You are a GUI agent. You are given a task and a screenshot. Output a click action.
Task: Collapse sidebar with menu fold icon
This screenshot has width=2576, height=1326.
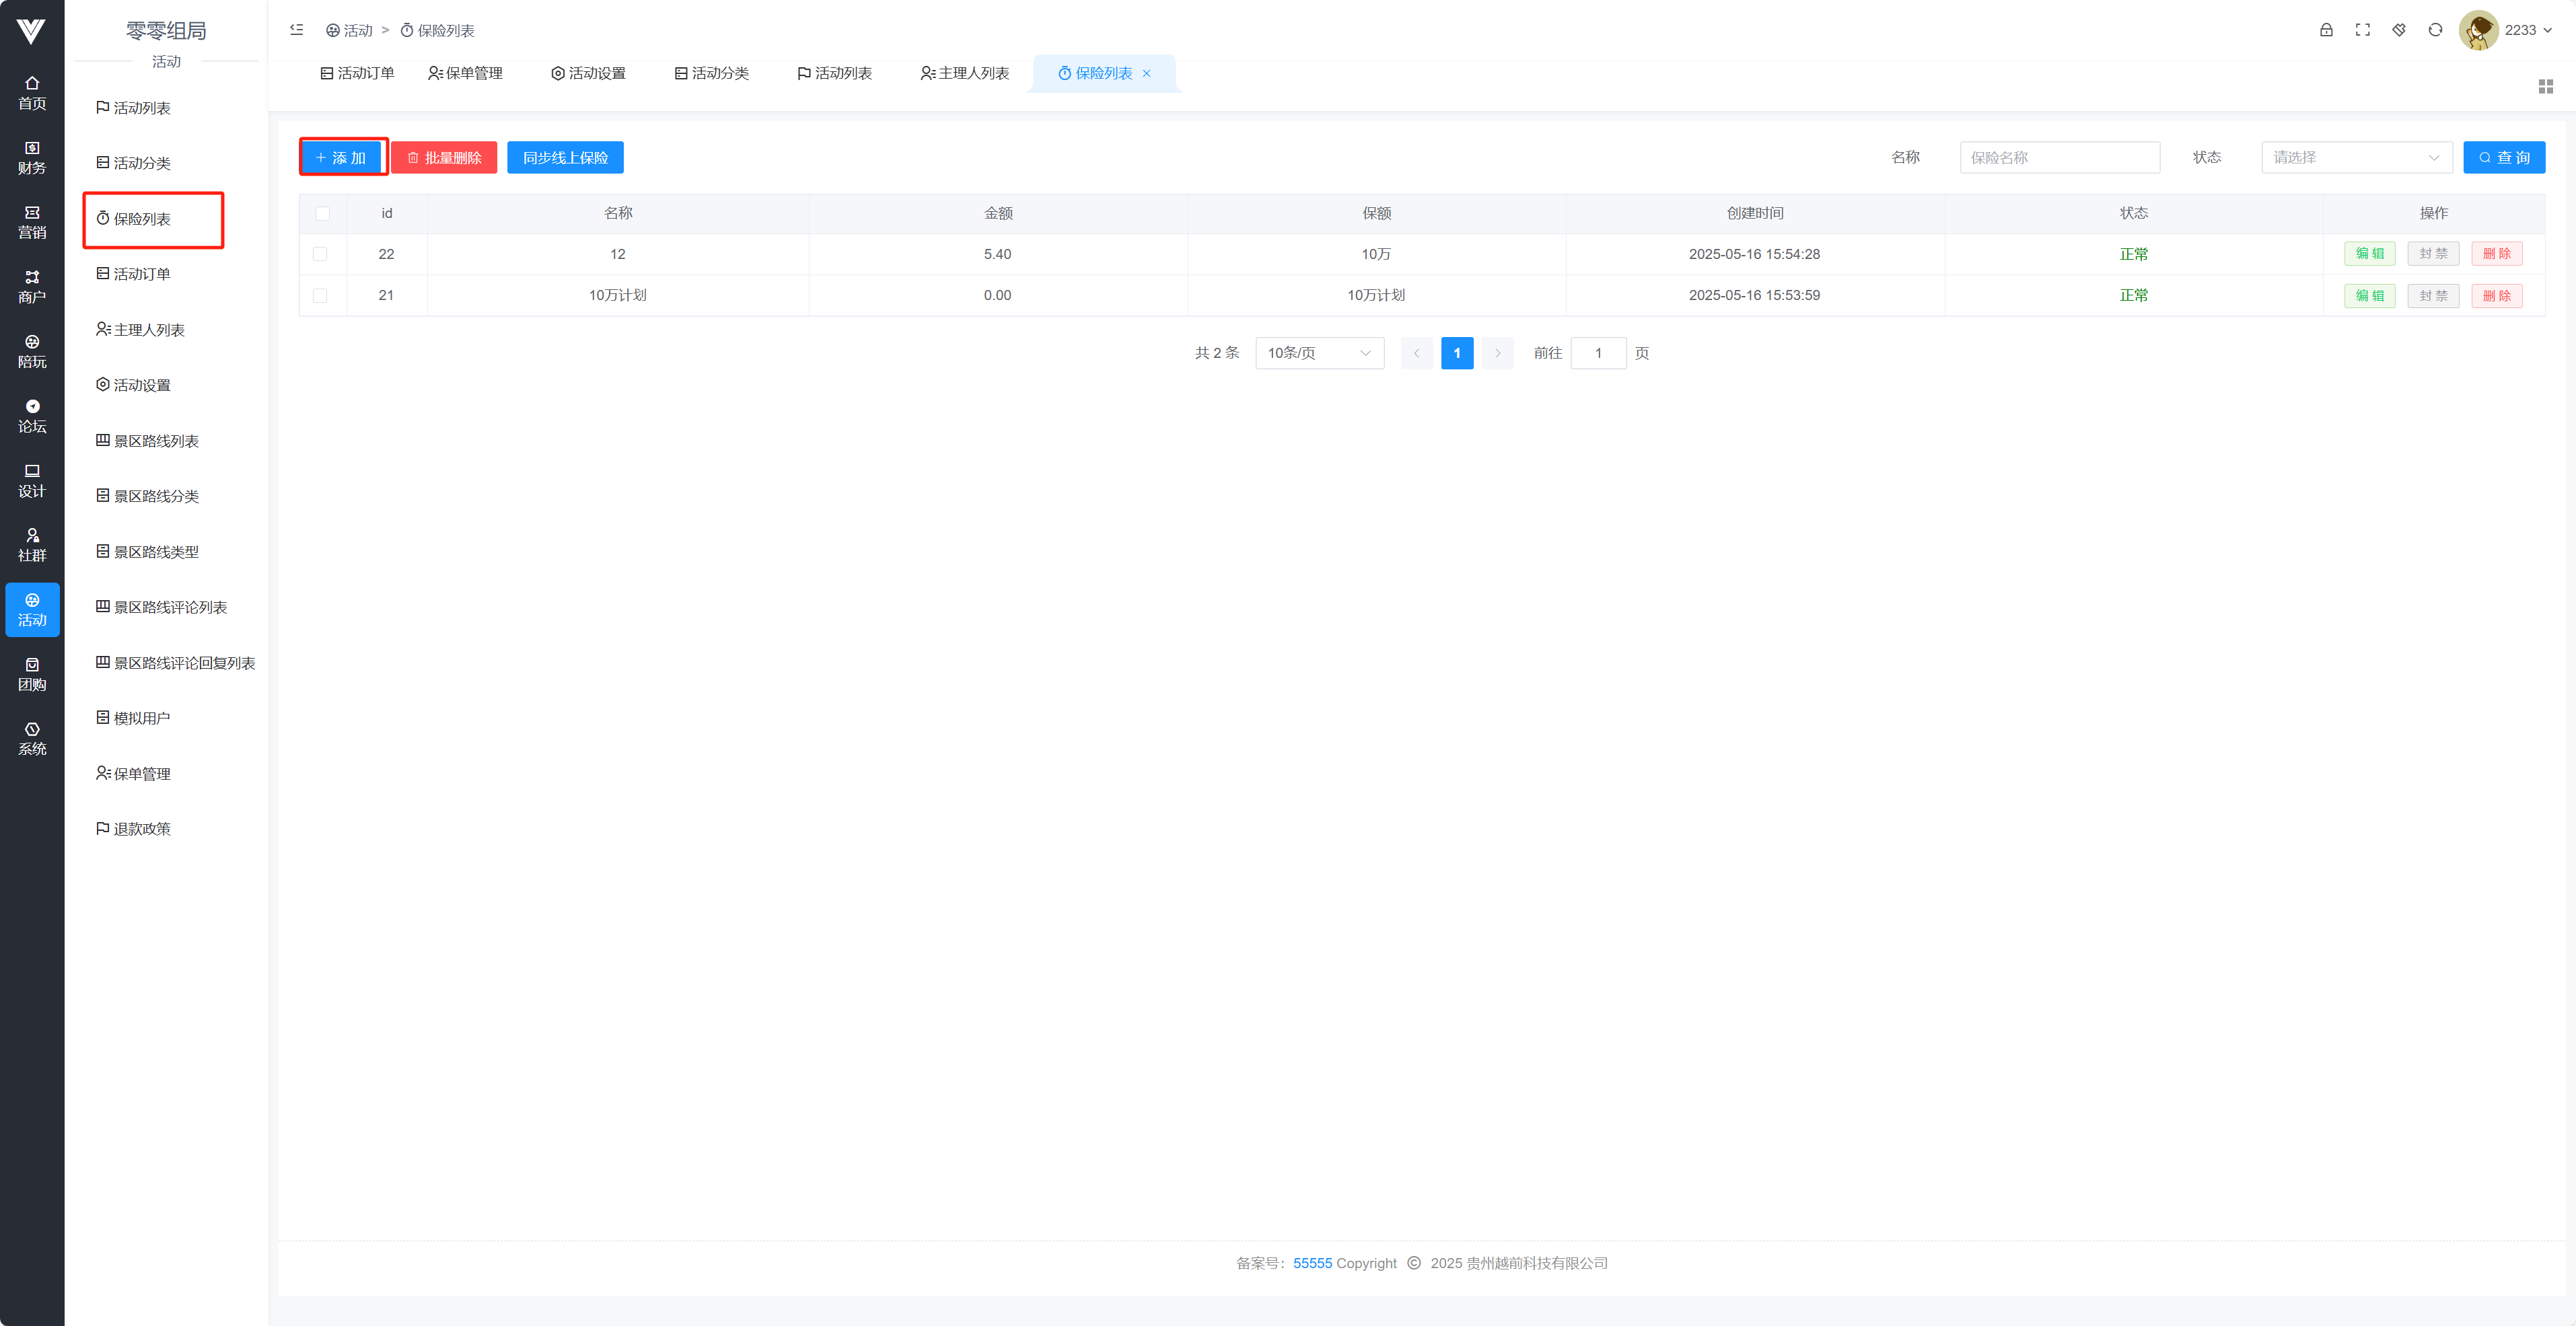(x=296, y=30)
